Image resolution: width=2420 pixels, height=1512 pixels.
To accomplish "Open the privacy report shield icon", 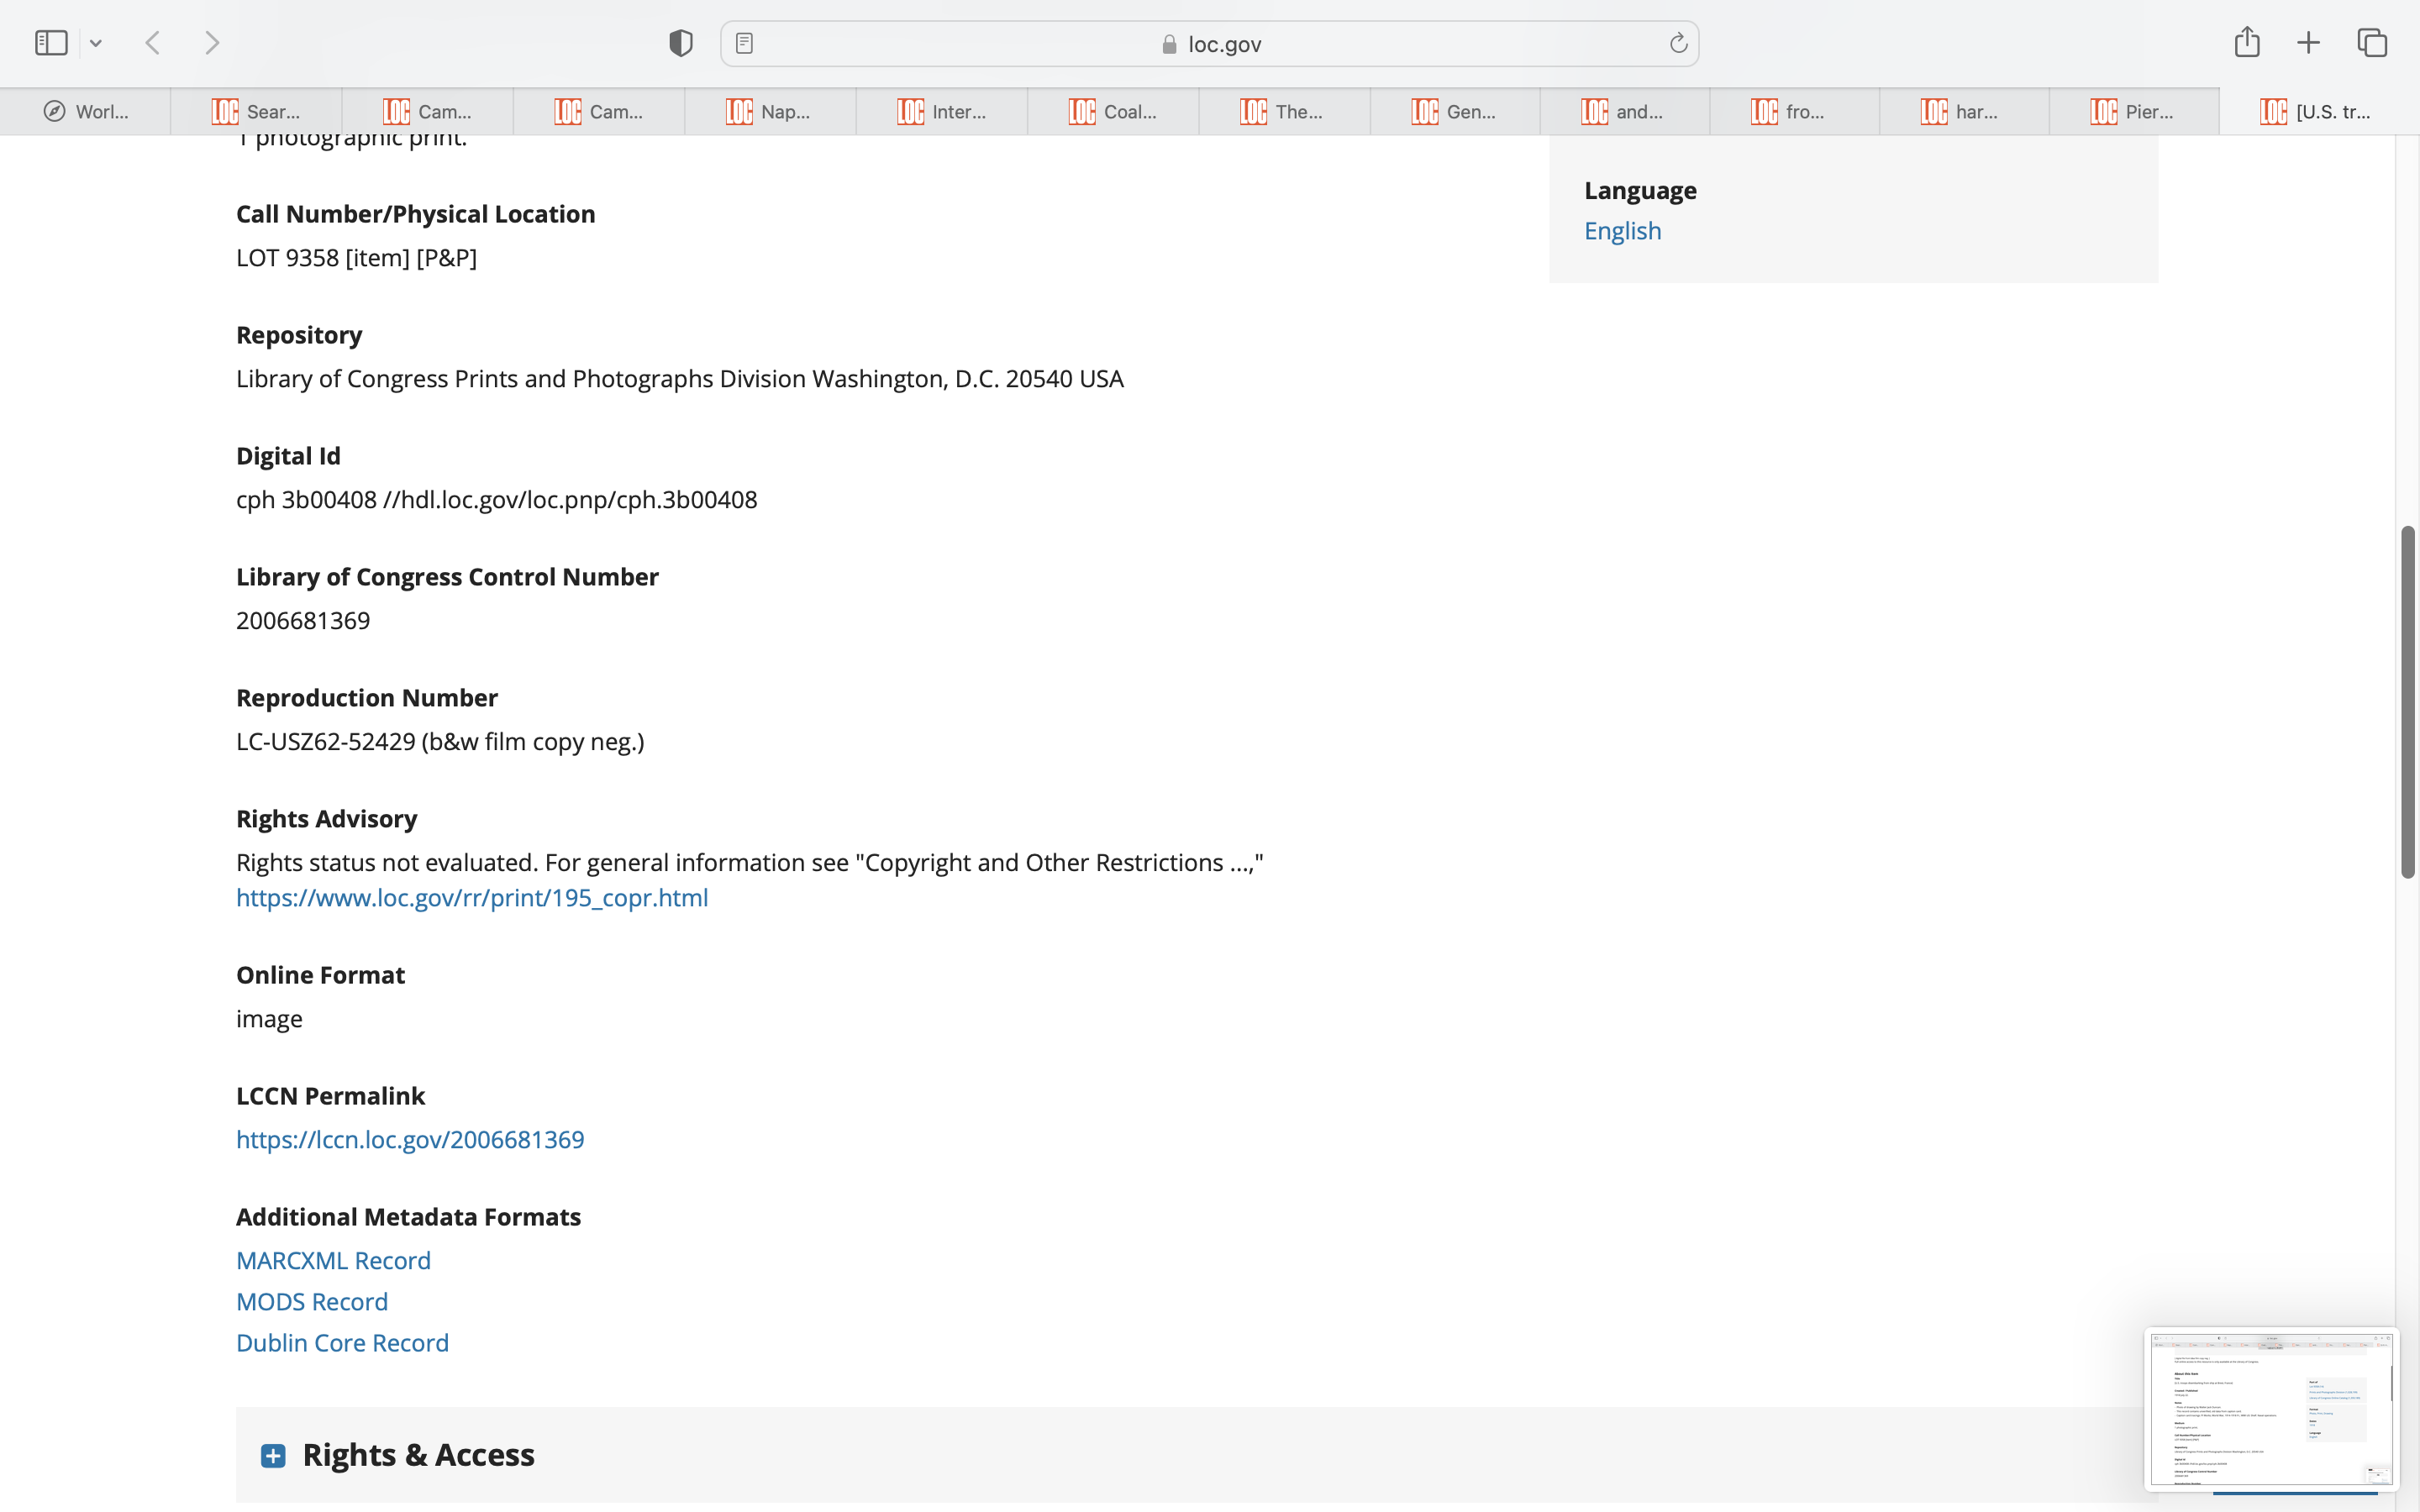I will (x=680, y=43).
